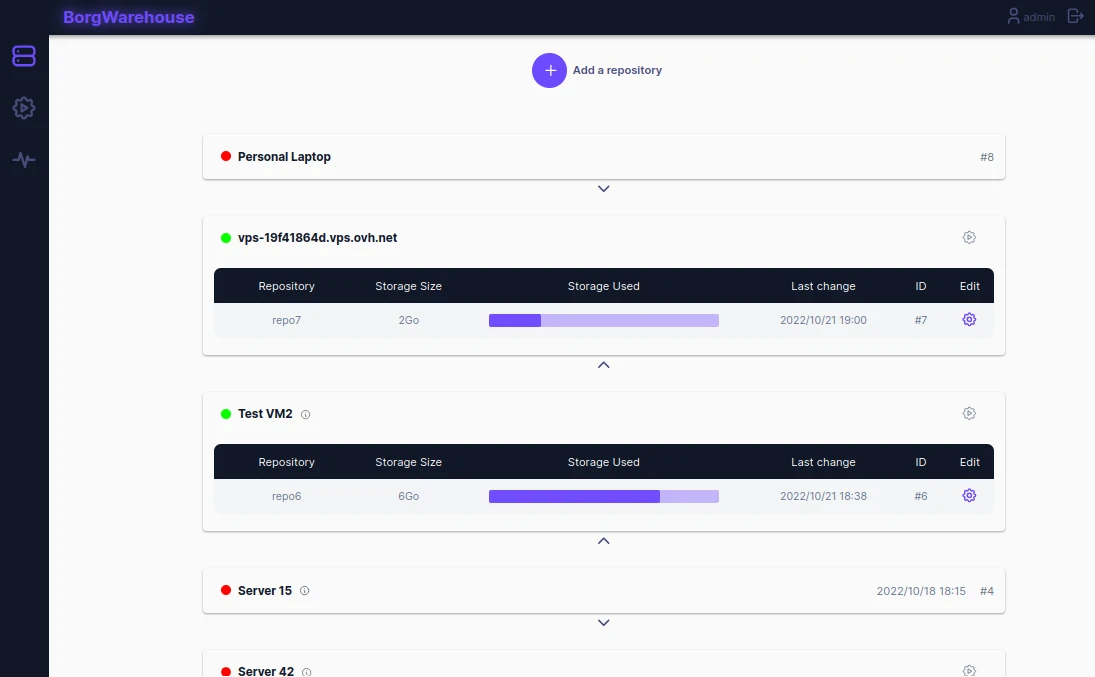Click the info icon beside Server 15
The width and height of the screenshot is (1095, 677).
tap(305, 591)
